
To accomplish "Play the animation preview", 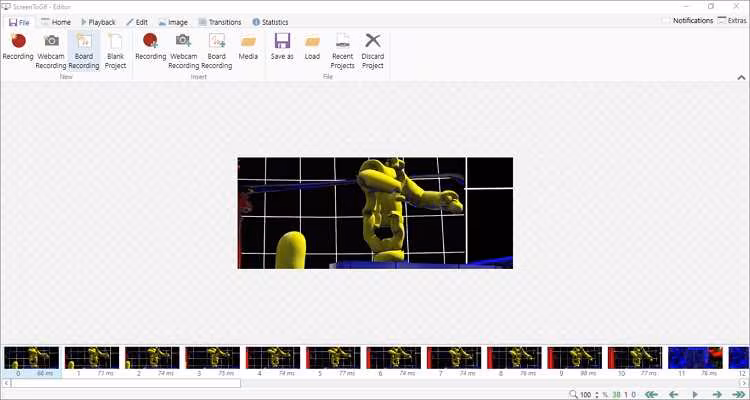I will point(695,395).
